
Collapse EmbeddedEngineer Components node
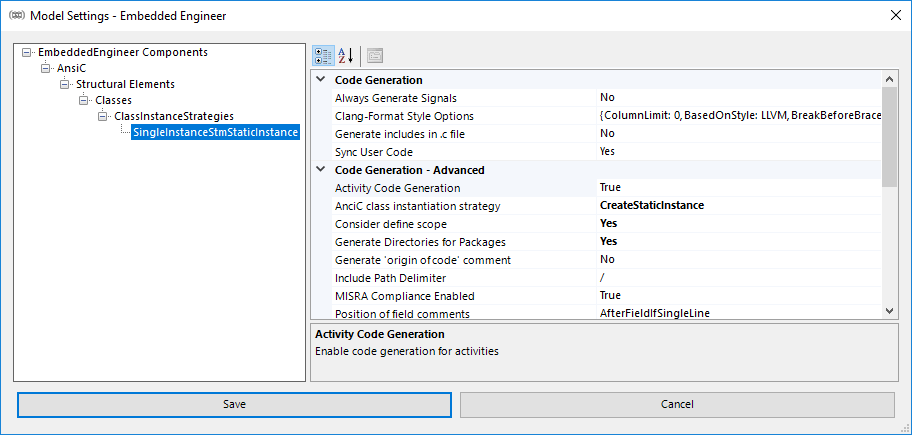[26, 52]
